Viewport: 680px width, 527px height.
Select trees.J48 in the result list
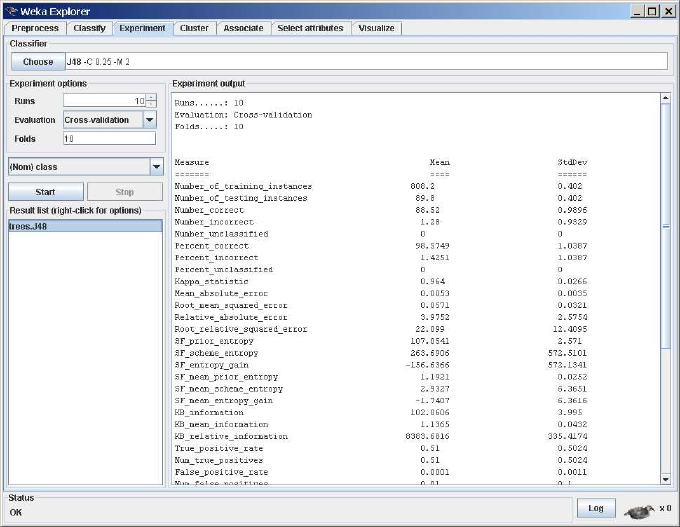pyautogui.click(x=85, y=226)
